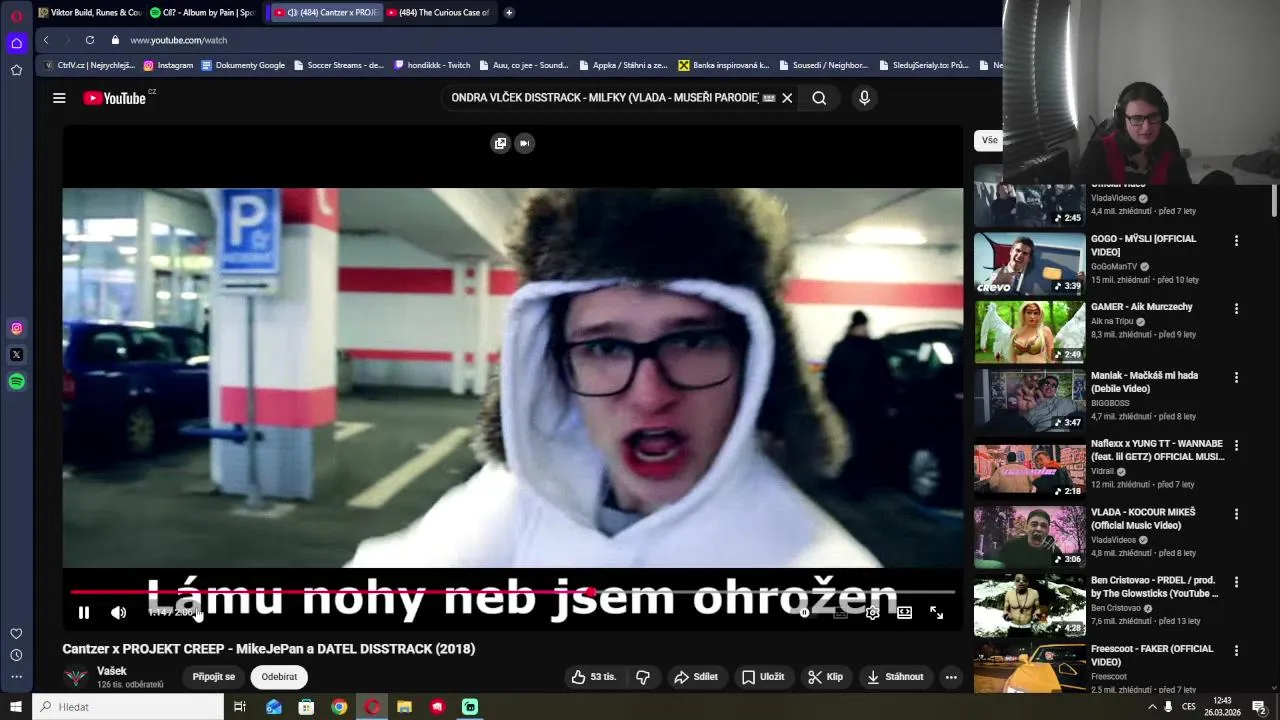Go back in browser history

(x=46, y=40)
